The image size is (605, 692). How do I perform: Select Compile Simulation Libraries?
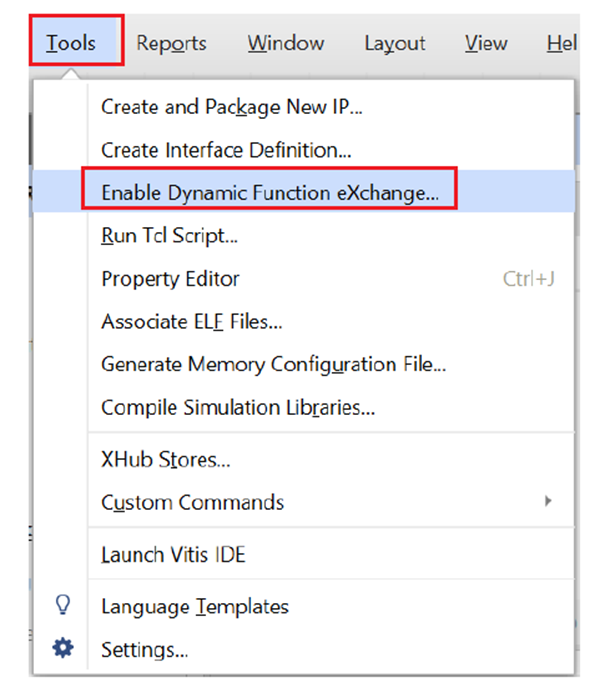point(237,408)
